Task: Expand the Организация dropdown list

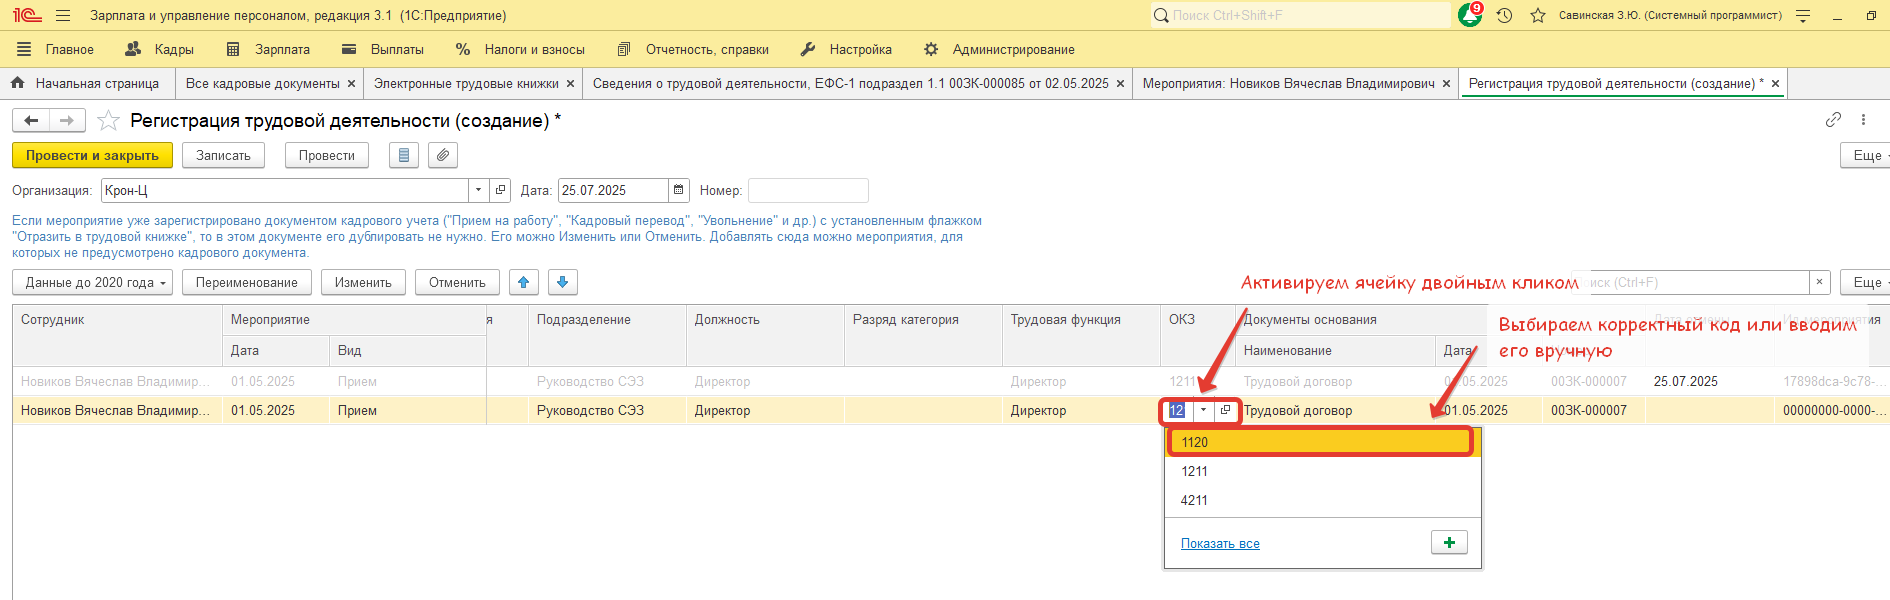Action: point(478,190)
